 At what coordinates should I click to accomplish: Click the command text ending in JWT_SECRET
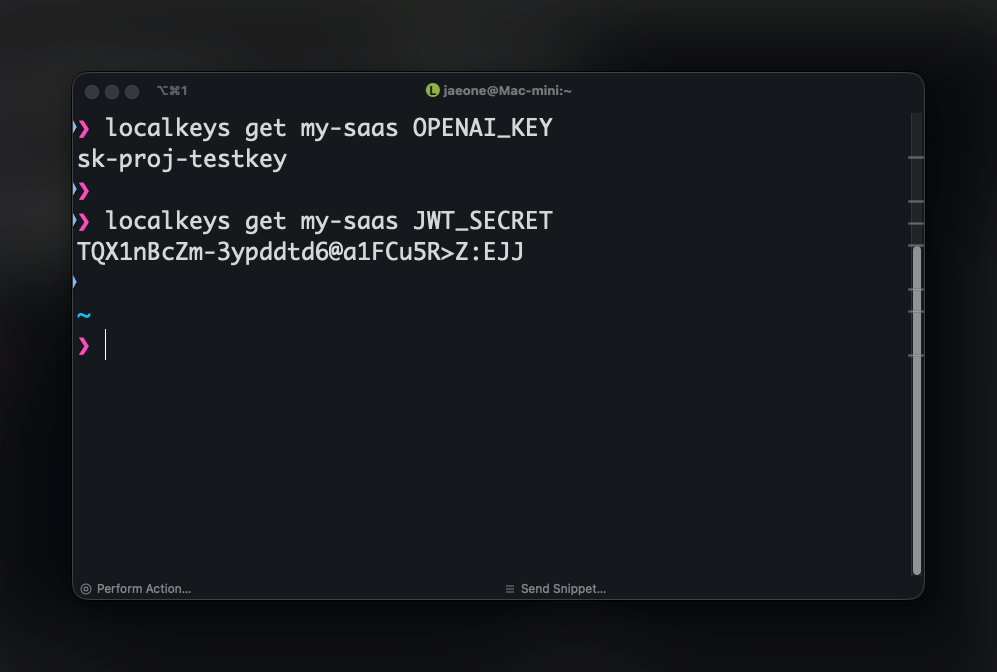329,220
